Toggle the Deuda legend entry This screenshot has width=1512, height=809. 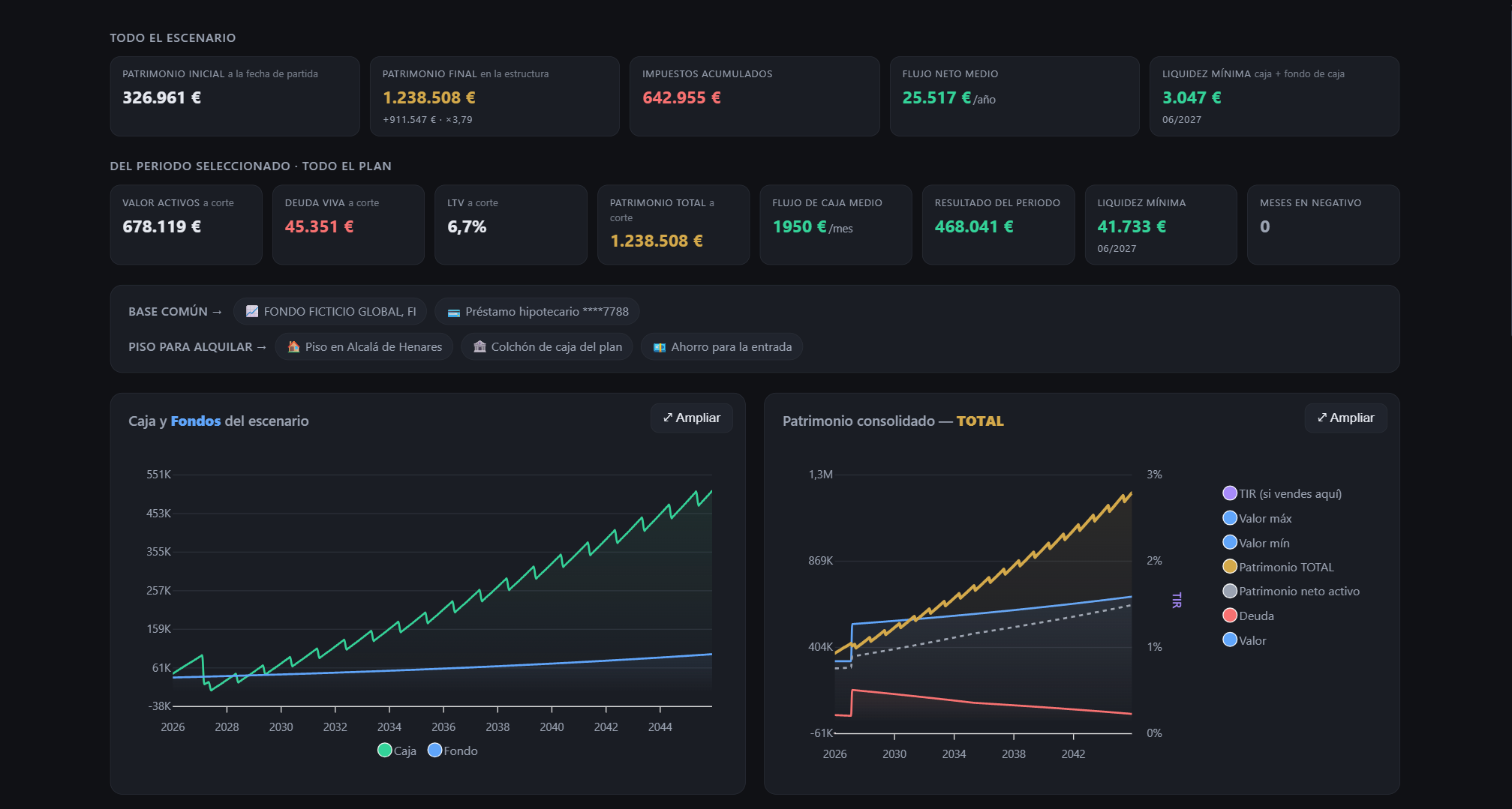1248,616
